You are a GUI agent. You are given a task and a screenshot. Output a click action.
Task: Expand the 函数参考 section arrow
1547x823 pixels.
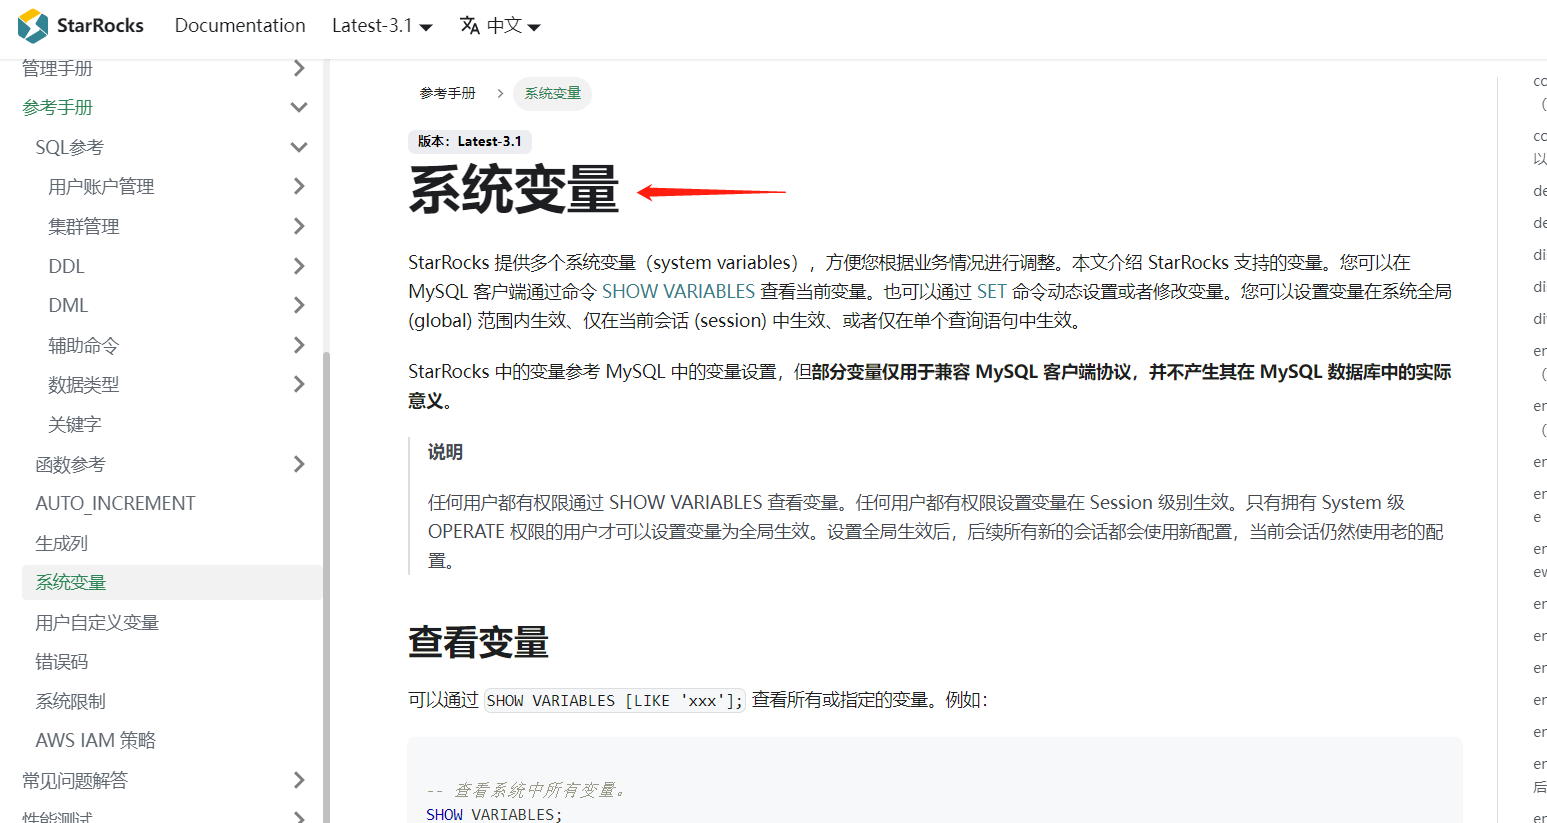[298, 464]
